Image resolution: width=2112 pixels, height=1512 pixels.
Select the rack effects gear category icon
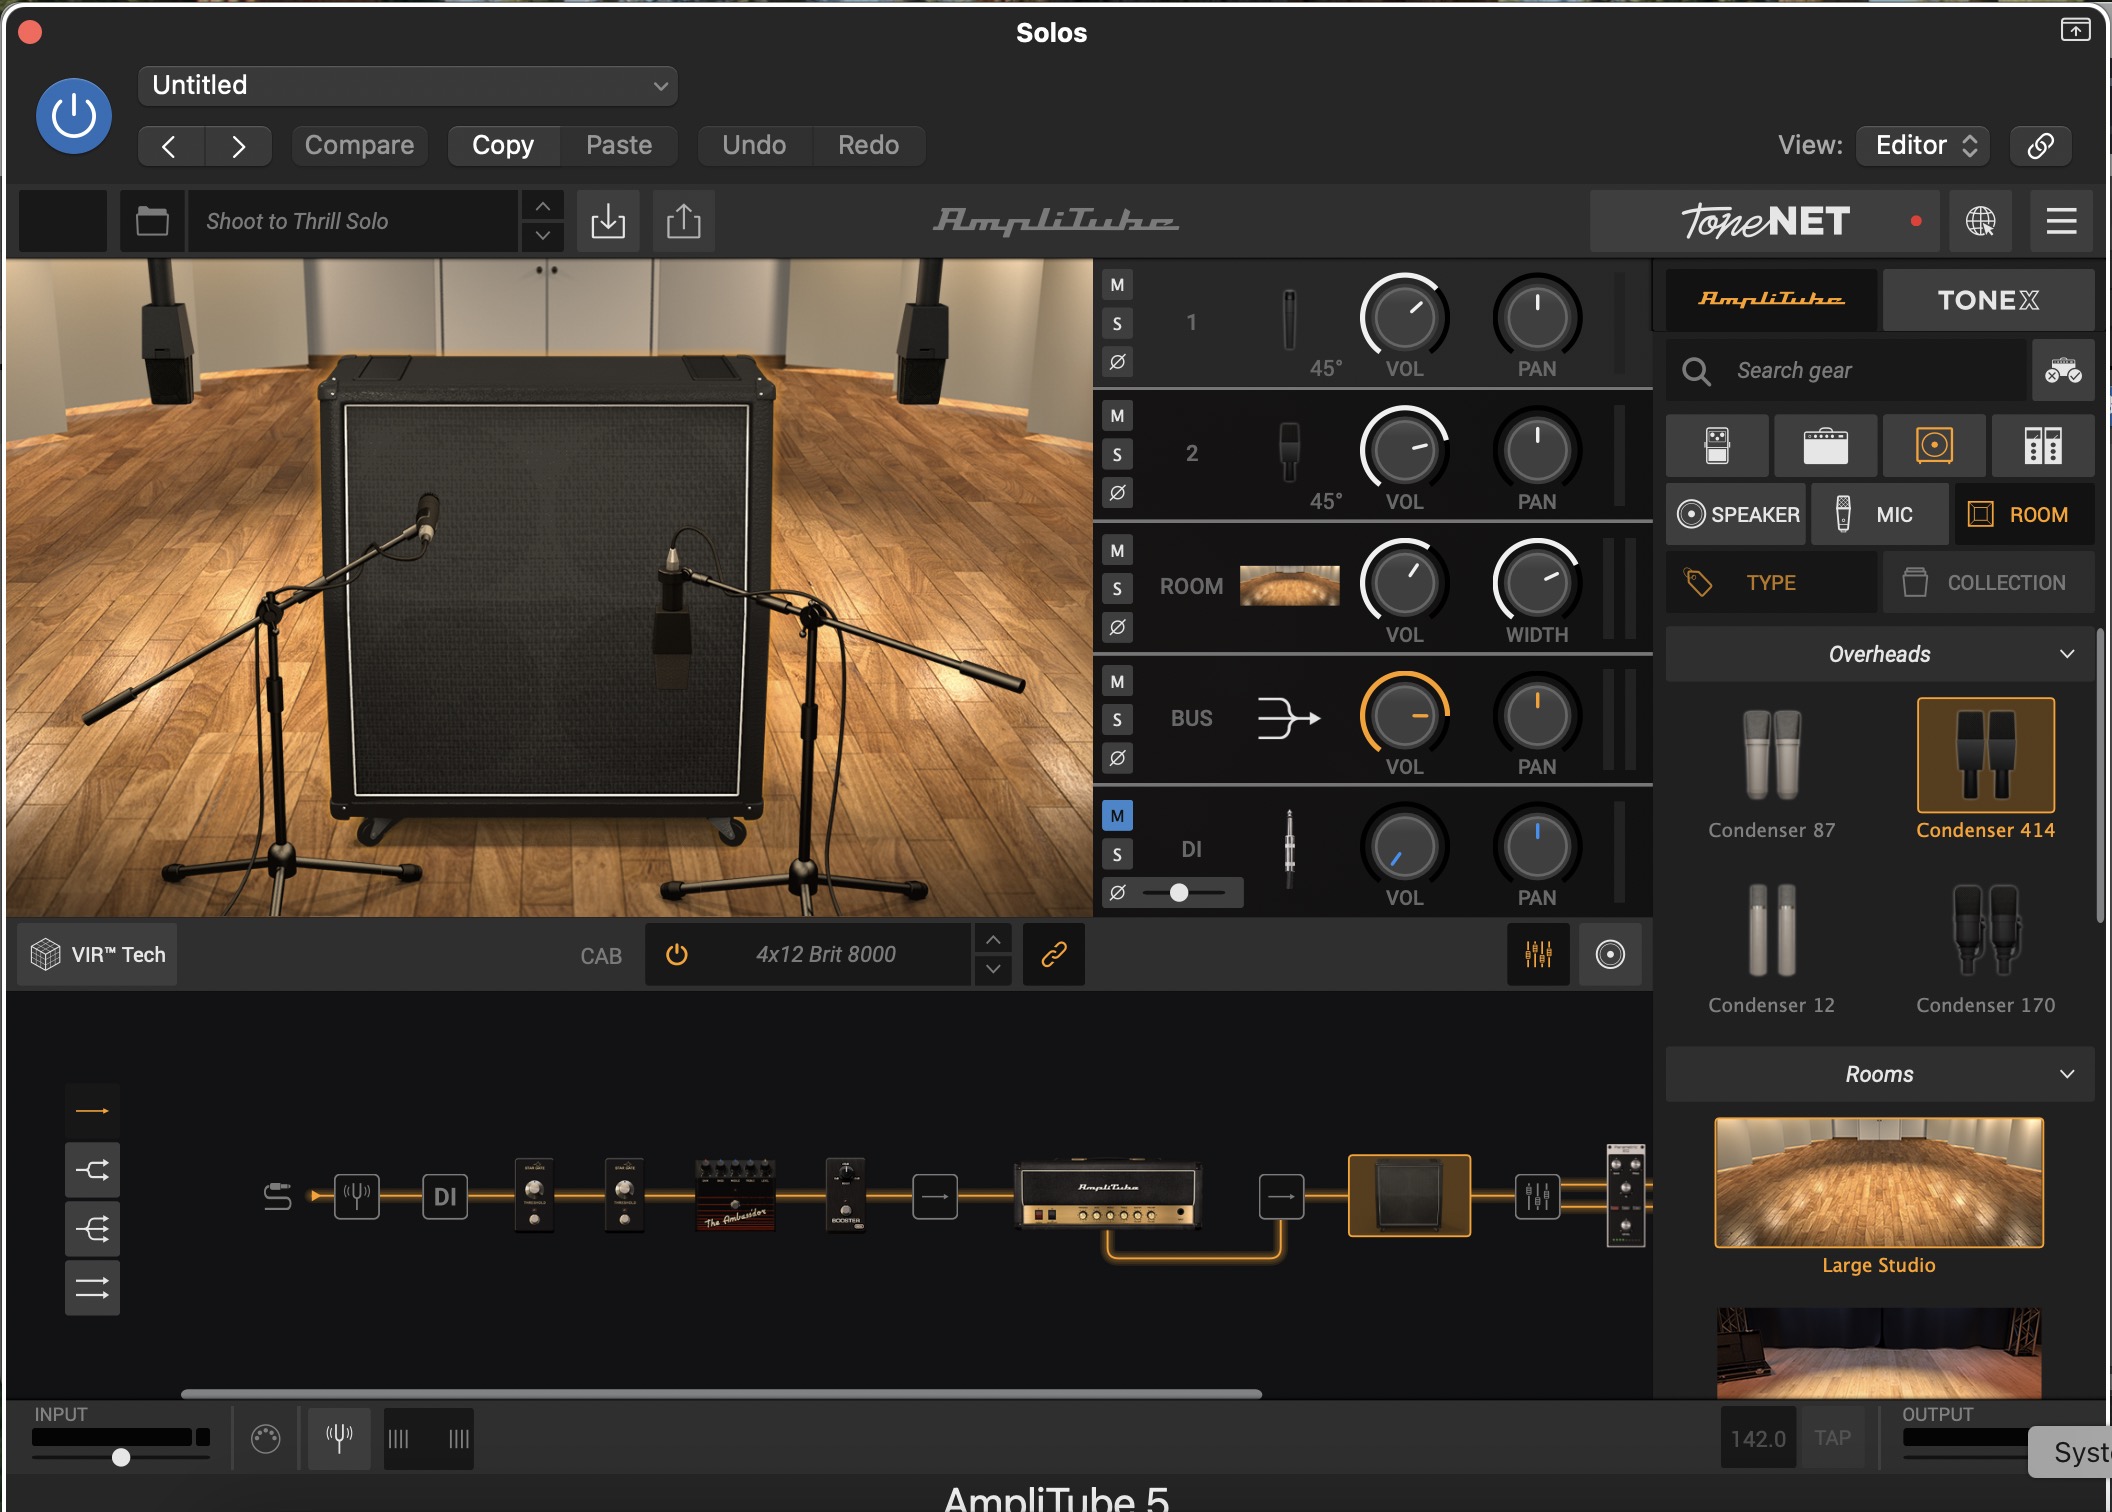click(2043, 446)
